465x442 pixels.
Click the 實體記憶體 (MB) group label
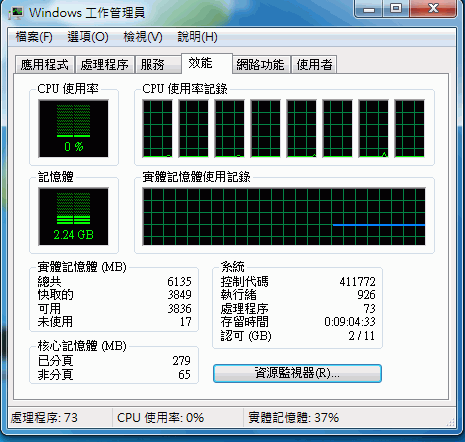pyautogui.click(x=82, y=267)
